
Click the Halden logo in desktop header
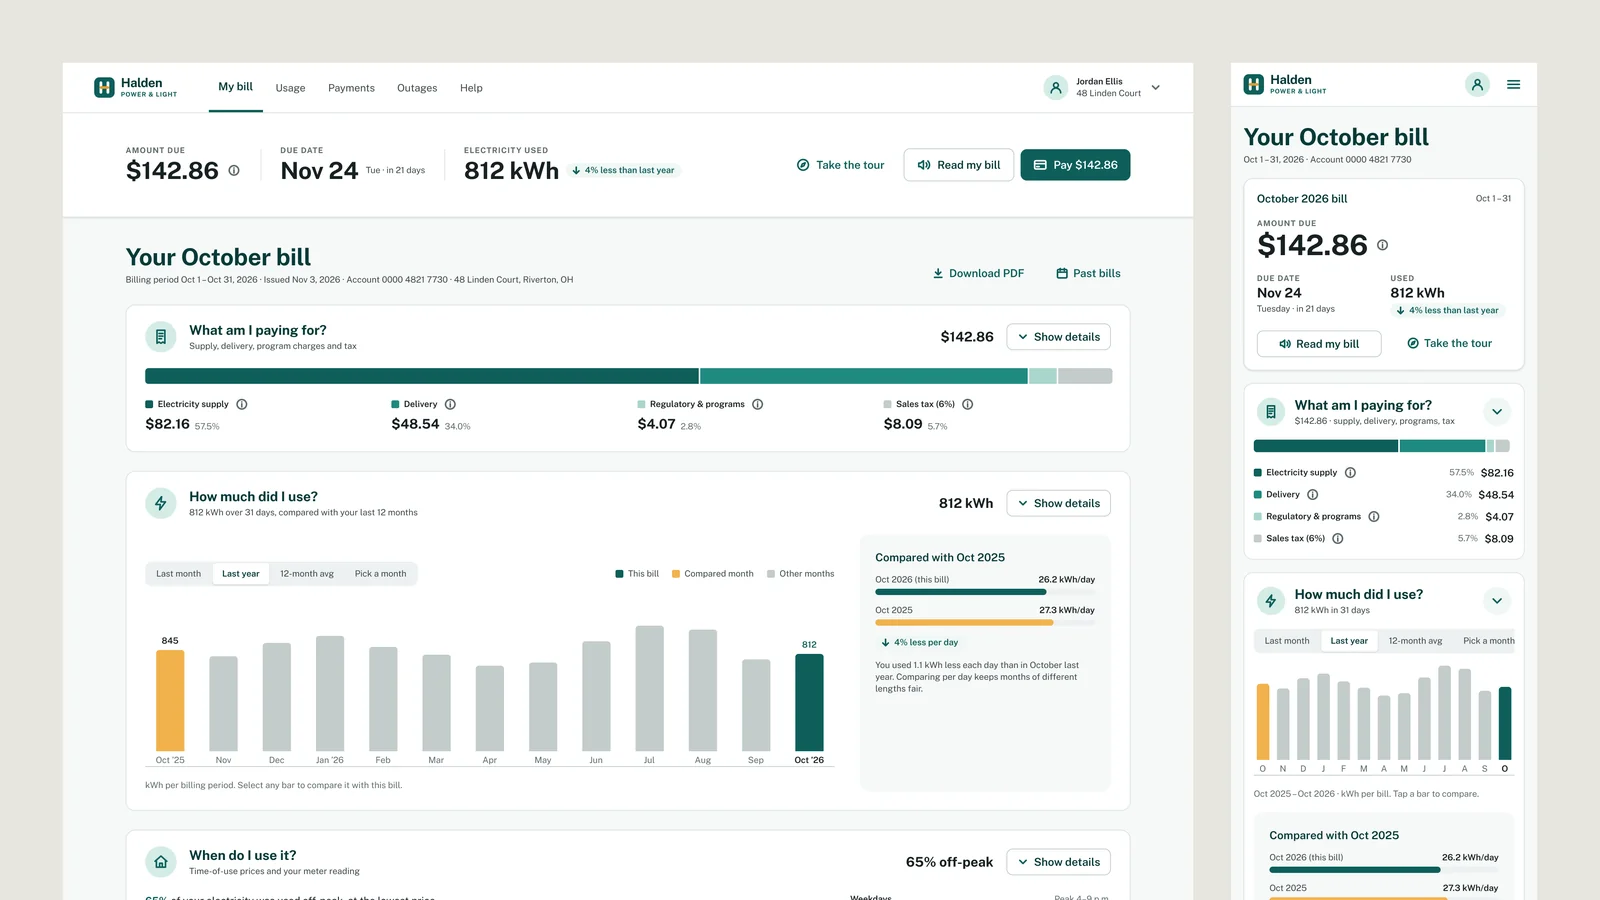coord(135,87)
